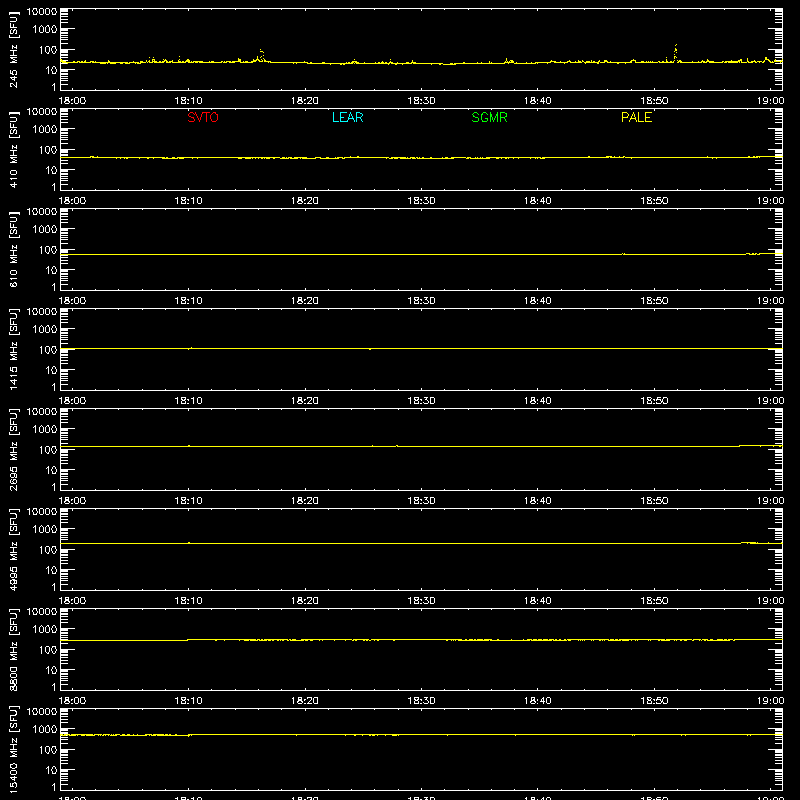Viewport: 800px width, 800px height.
Task: Click the 10000 tick value on the 2695 MHz axis
Action: (x=42, y=412)
